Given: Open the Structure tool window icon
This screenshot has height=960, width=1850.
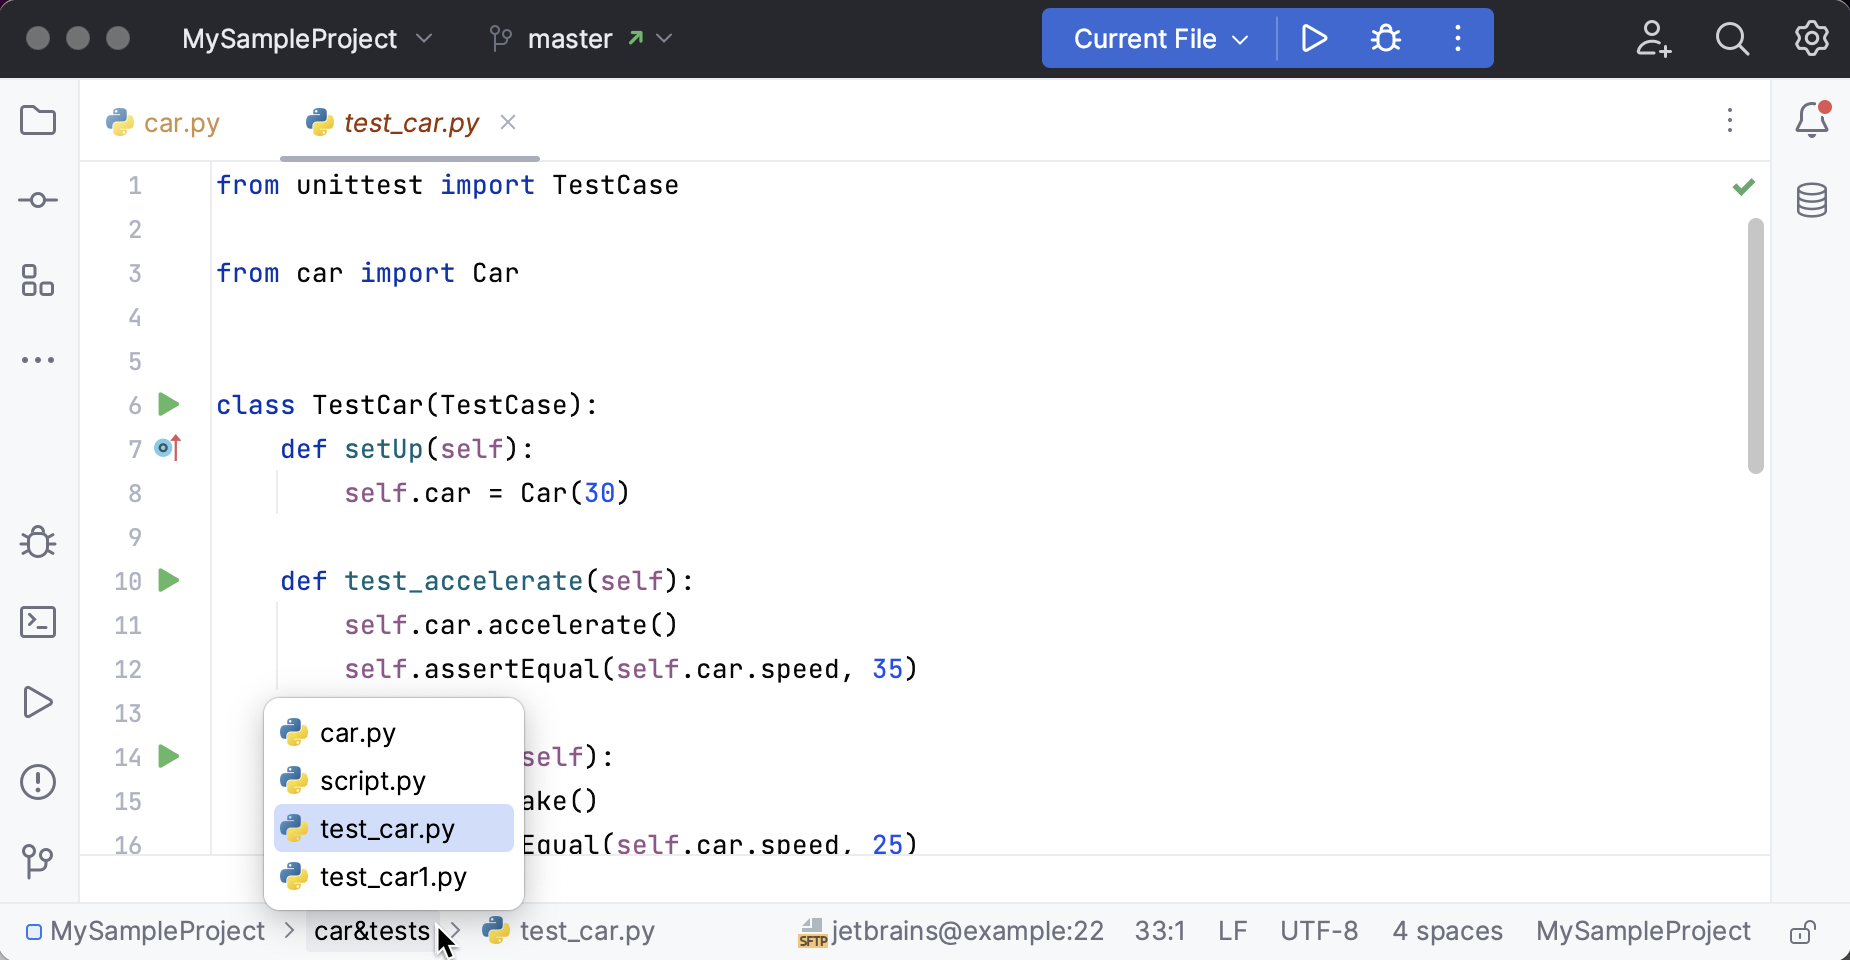Looking at the screenshot, I should coord(38,281).
